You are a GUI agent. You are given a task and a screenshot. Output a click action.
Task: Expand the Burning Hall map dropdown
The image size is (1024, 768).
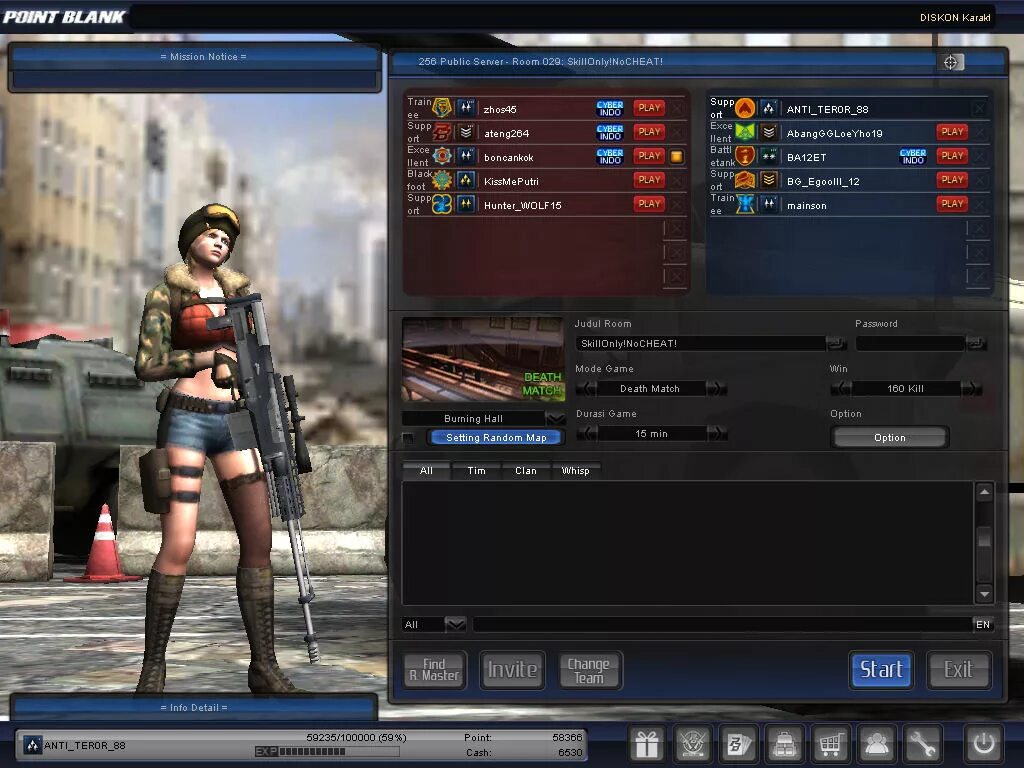555,419
